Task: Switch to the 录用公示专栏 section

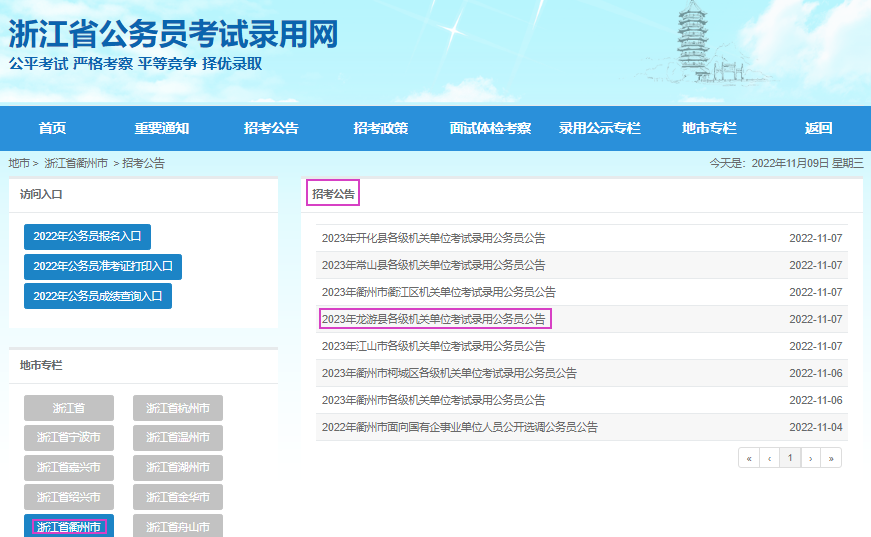Action: click(599, 128)
